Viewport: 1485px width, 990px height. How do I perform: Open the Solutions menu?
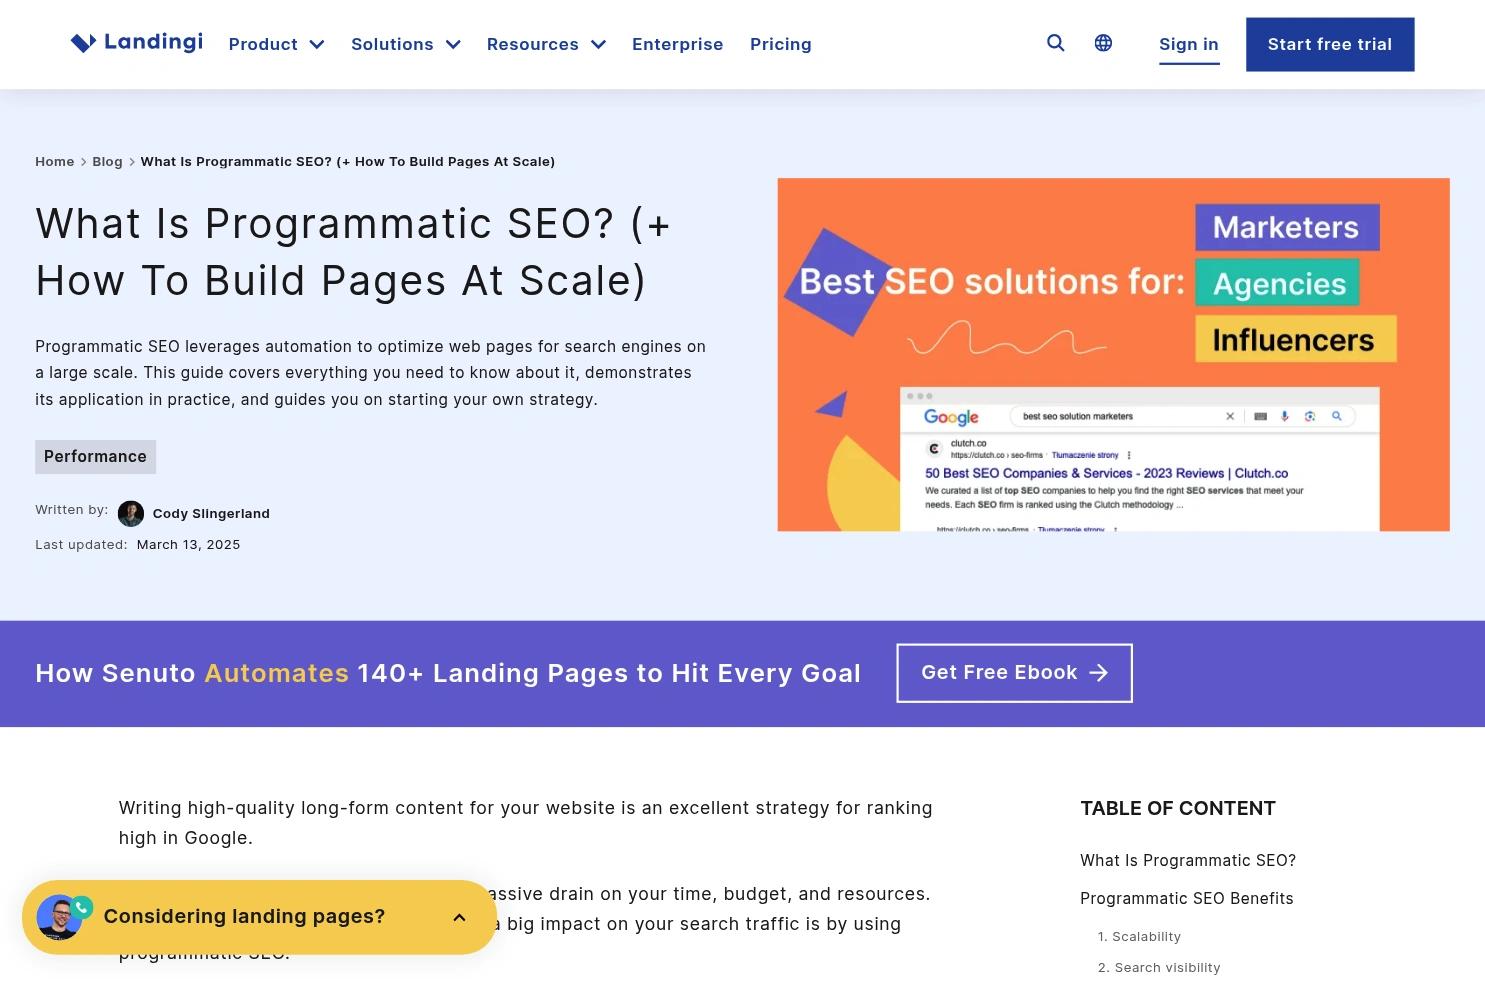[392, 44]
